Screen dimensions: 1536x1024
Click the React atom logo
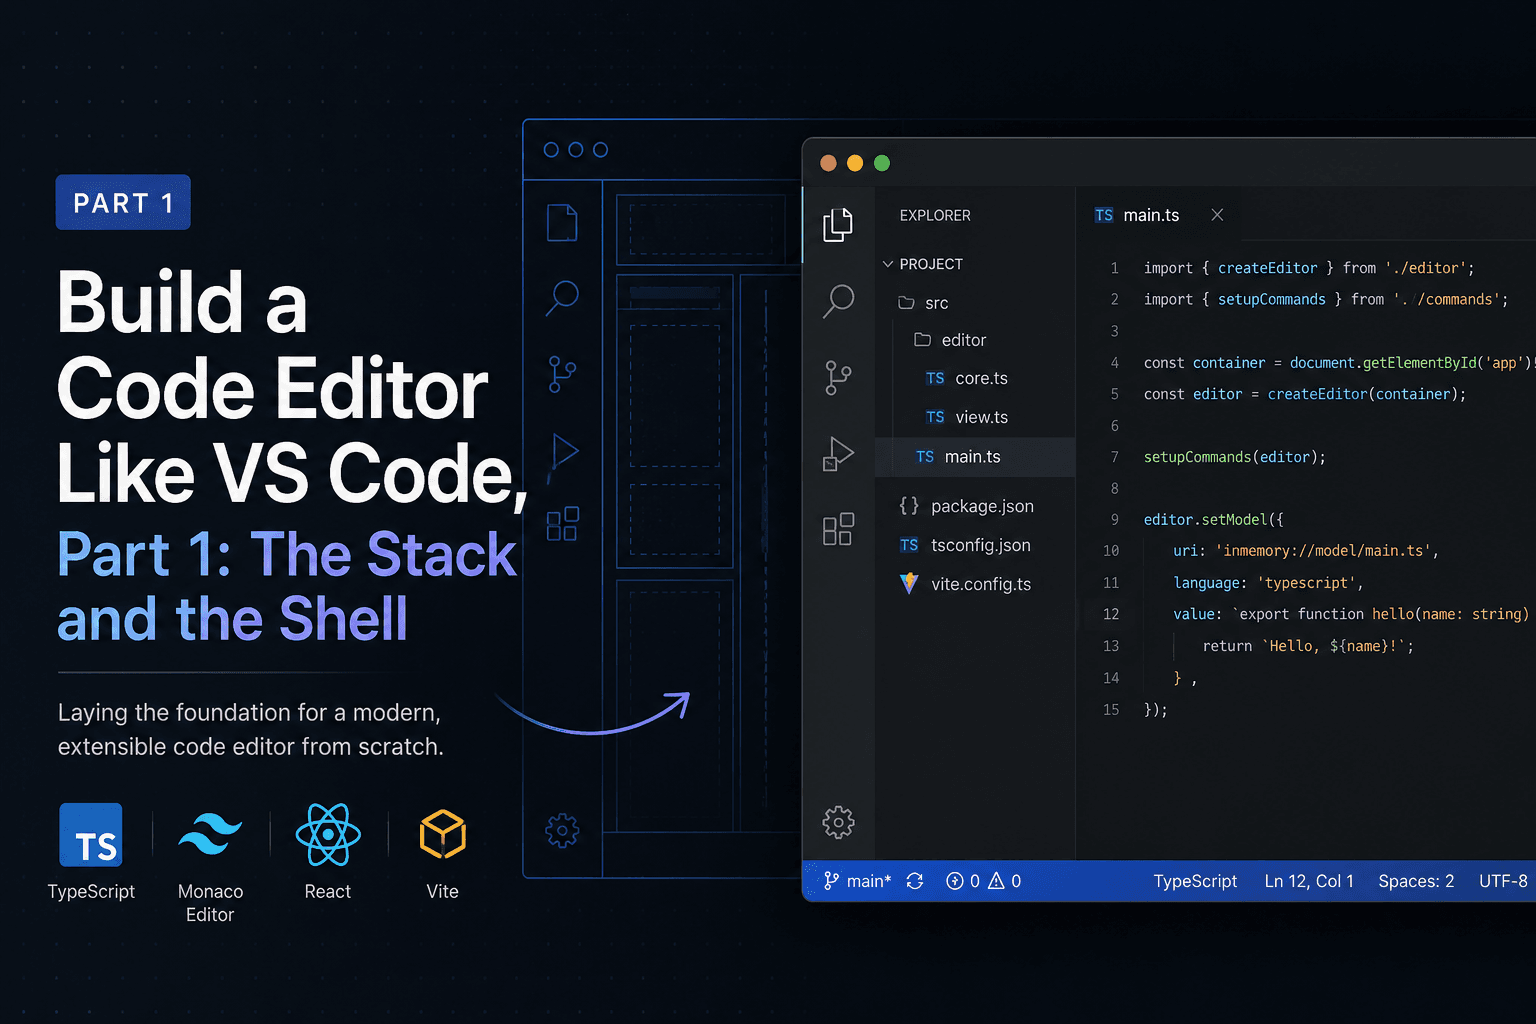pyautogui.click(x=328, y=834)
